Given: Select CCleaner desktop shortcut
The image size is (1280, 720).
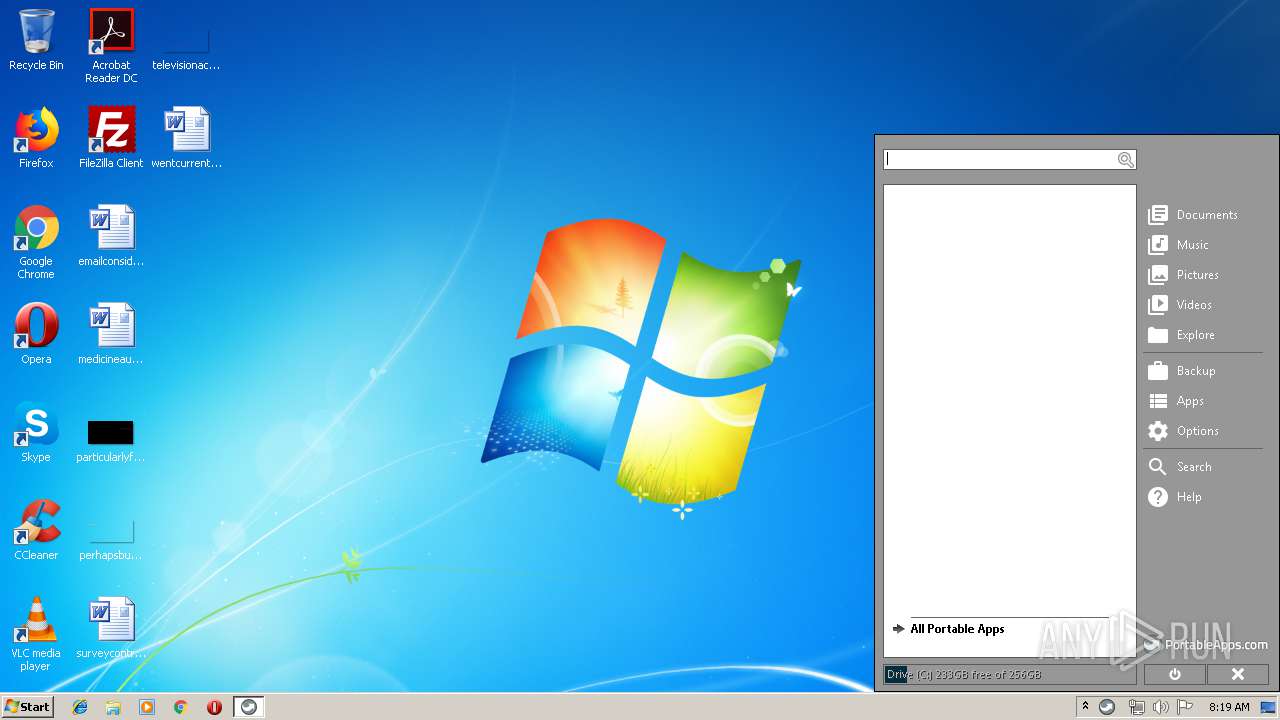Looking at the screenshot, I should click(x=36, y=530).
